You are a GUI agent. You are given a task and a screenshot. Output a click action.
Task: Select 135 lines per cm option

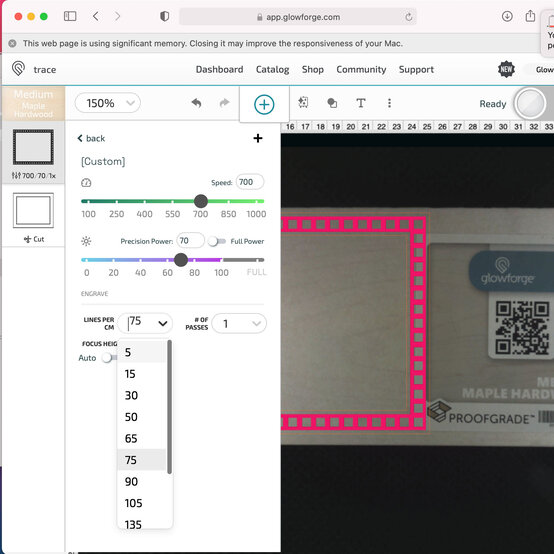[x=141, y=523]
